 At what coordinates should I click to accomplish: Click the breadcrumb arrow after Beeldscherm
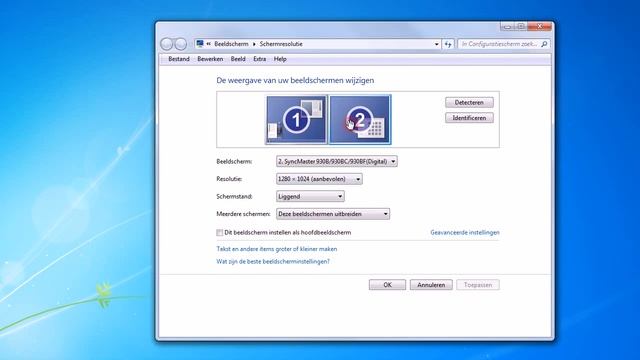point(254,44)
